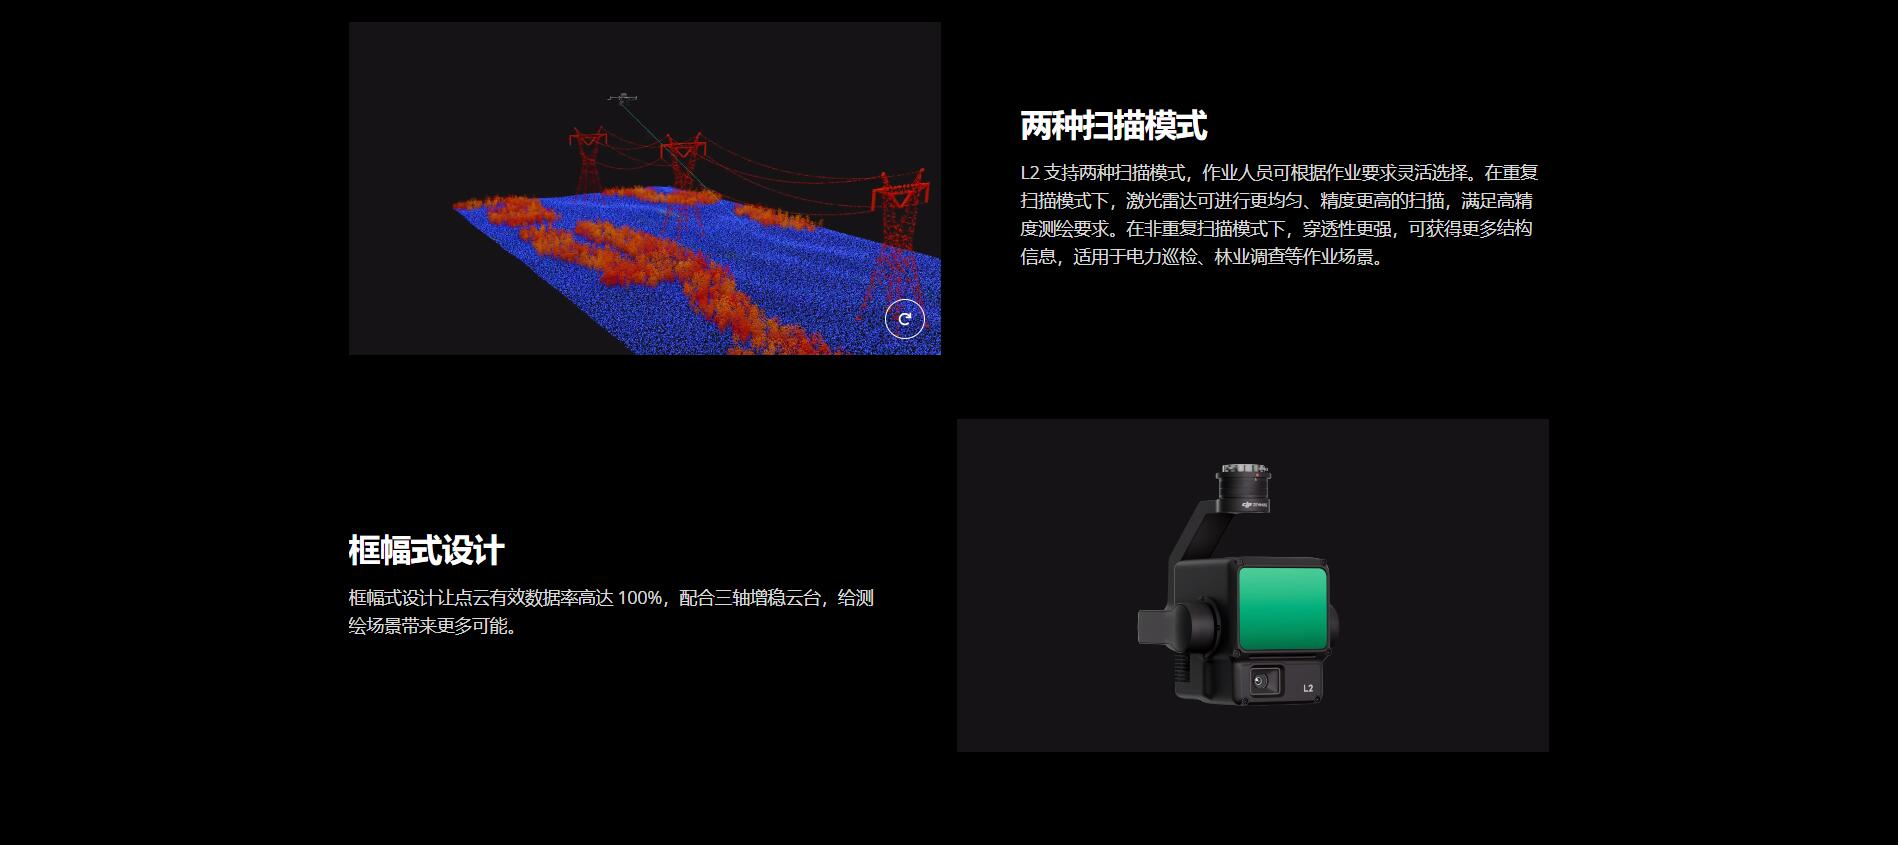Click the paragraph starting 框幅式设计让点云有效数据率
This screenshot has width=1898, height=845.
[x=611, y=612]
